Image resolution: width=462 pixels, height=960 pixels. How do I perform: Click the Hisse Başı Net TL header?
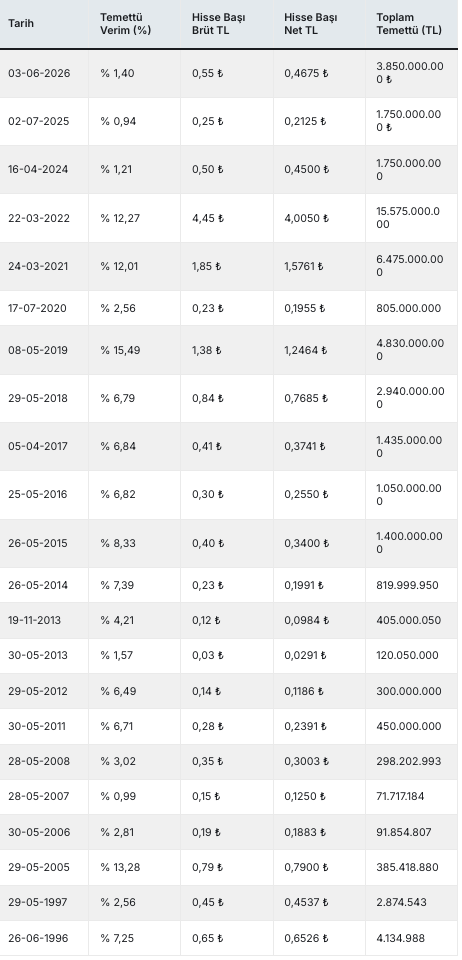[x=310, y=24]
